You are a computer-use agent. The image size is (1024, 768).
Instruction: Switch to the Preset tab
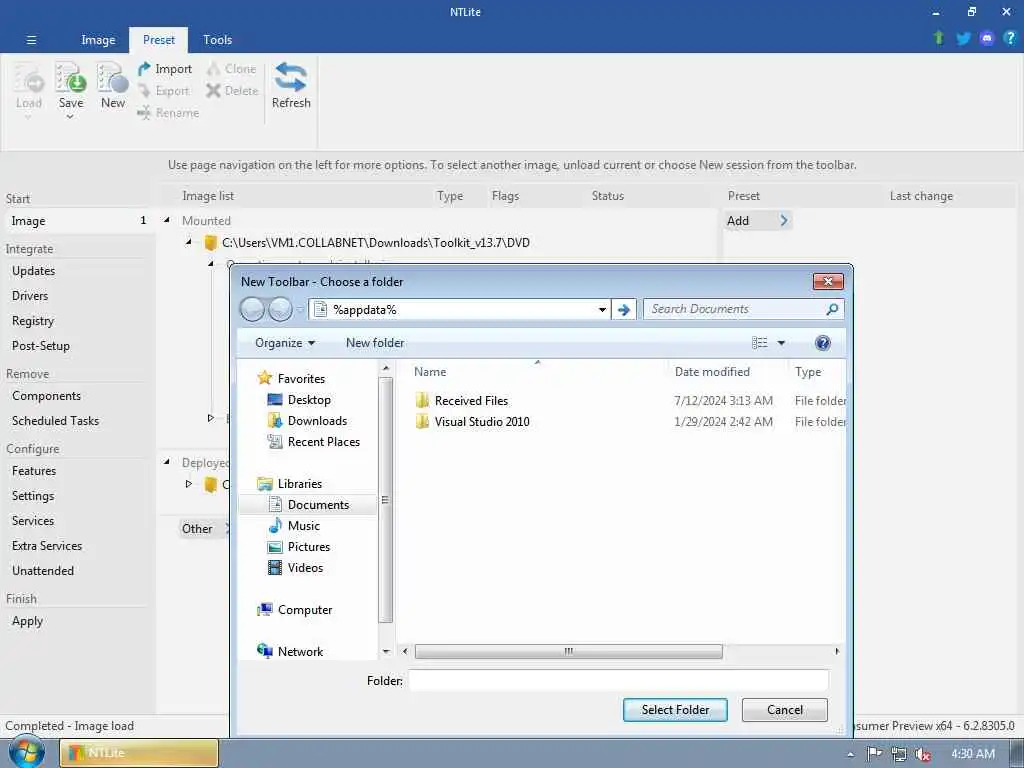[x=159, y=40]
